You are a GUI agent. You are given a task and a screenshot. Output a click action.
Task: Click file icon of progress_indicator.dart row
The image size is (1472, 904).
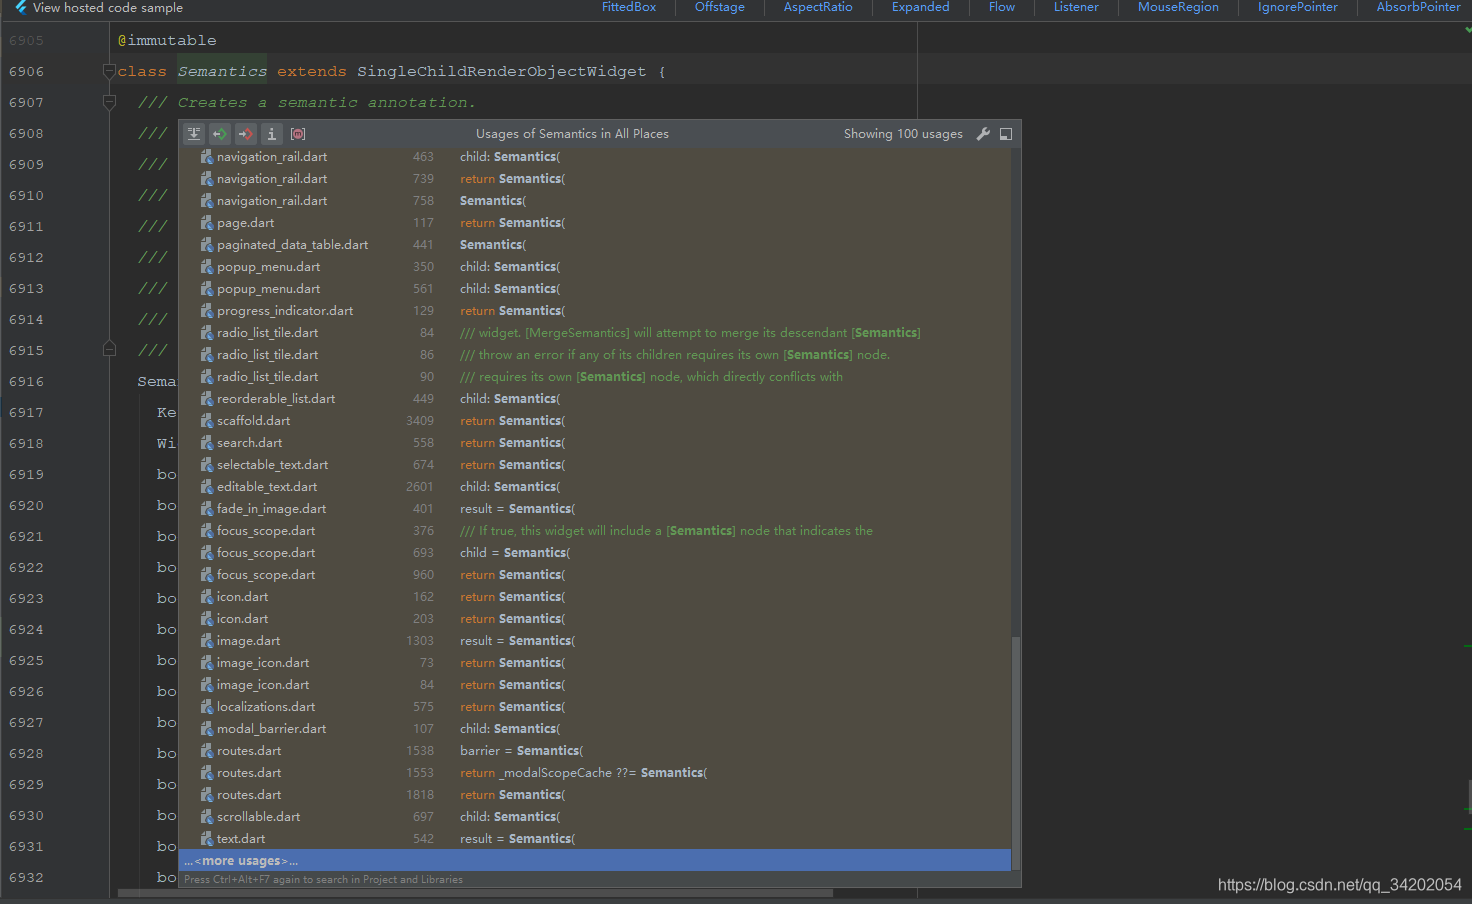(207, 311)
